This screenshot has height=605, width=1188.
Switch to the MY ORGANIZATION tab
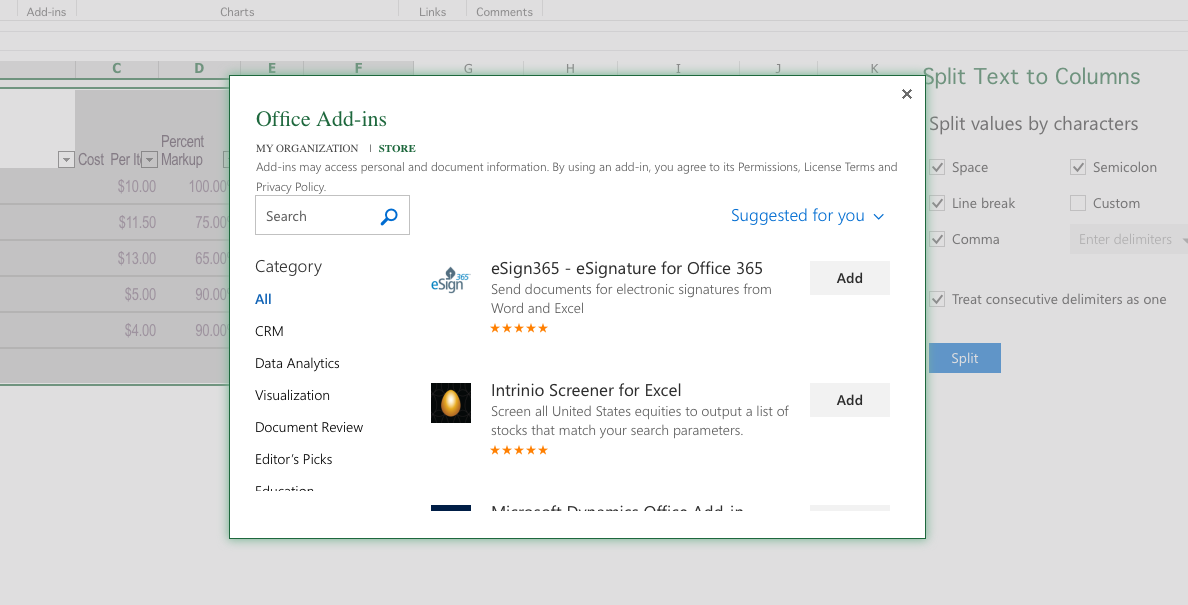point(307,148)
